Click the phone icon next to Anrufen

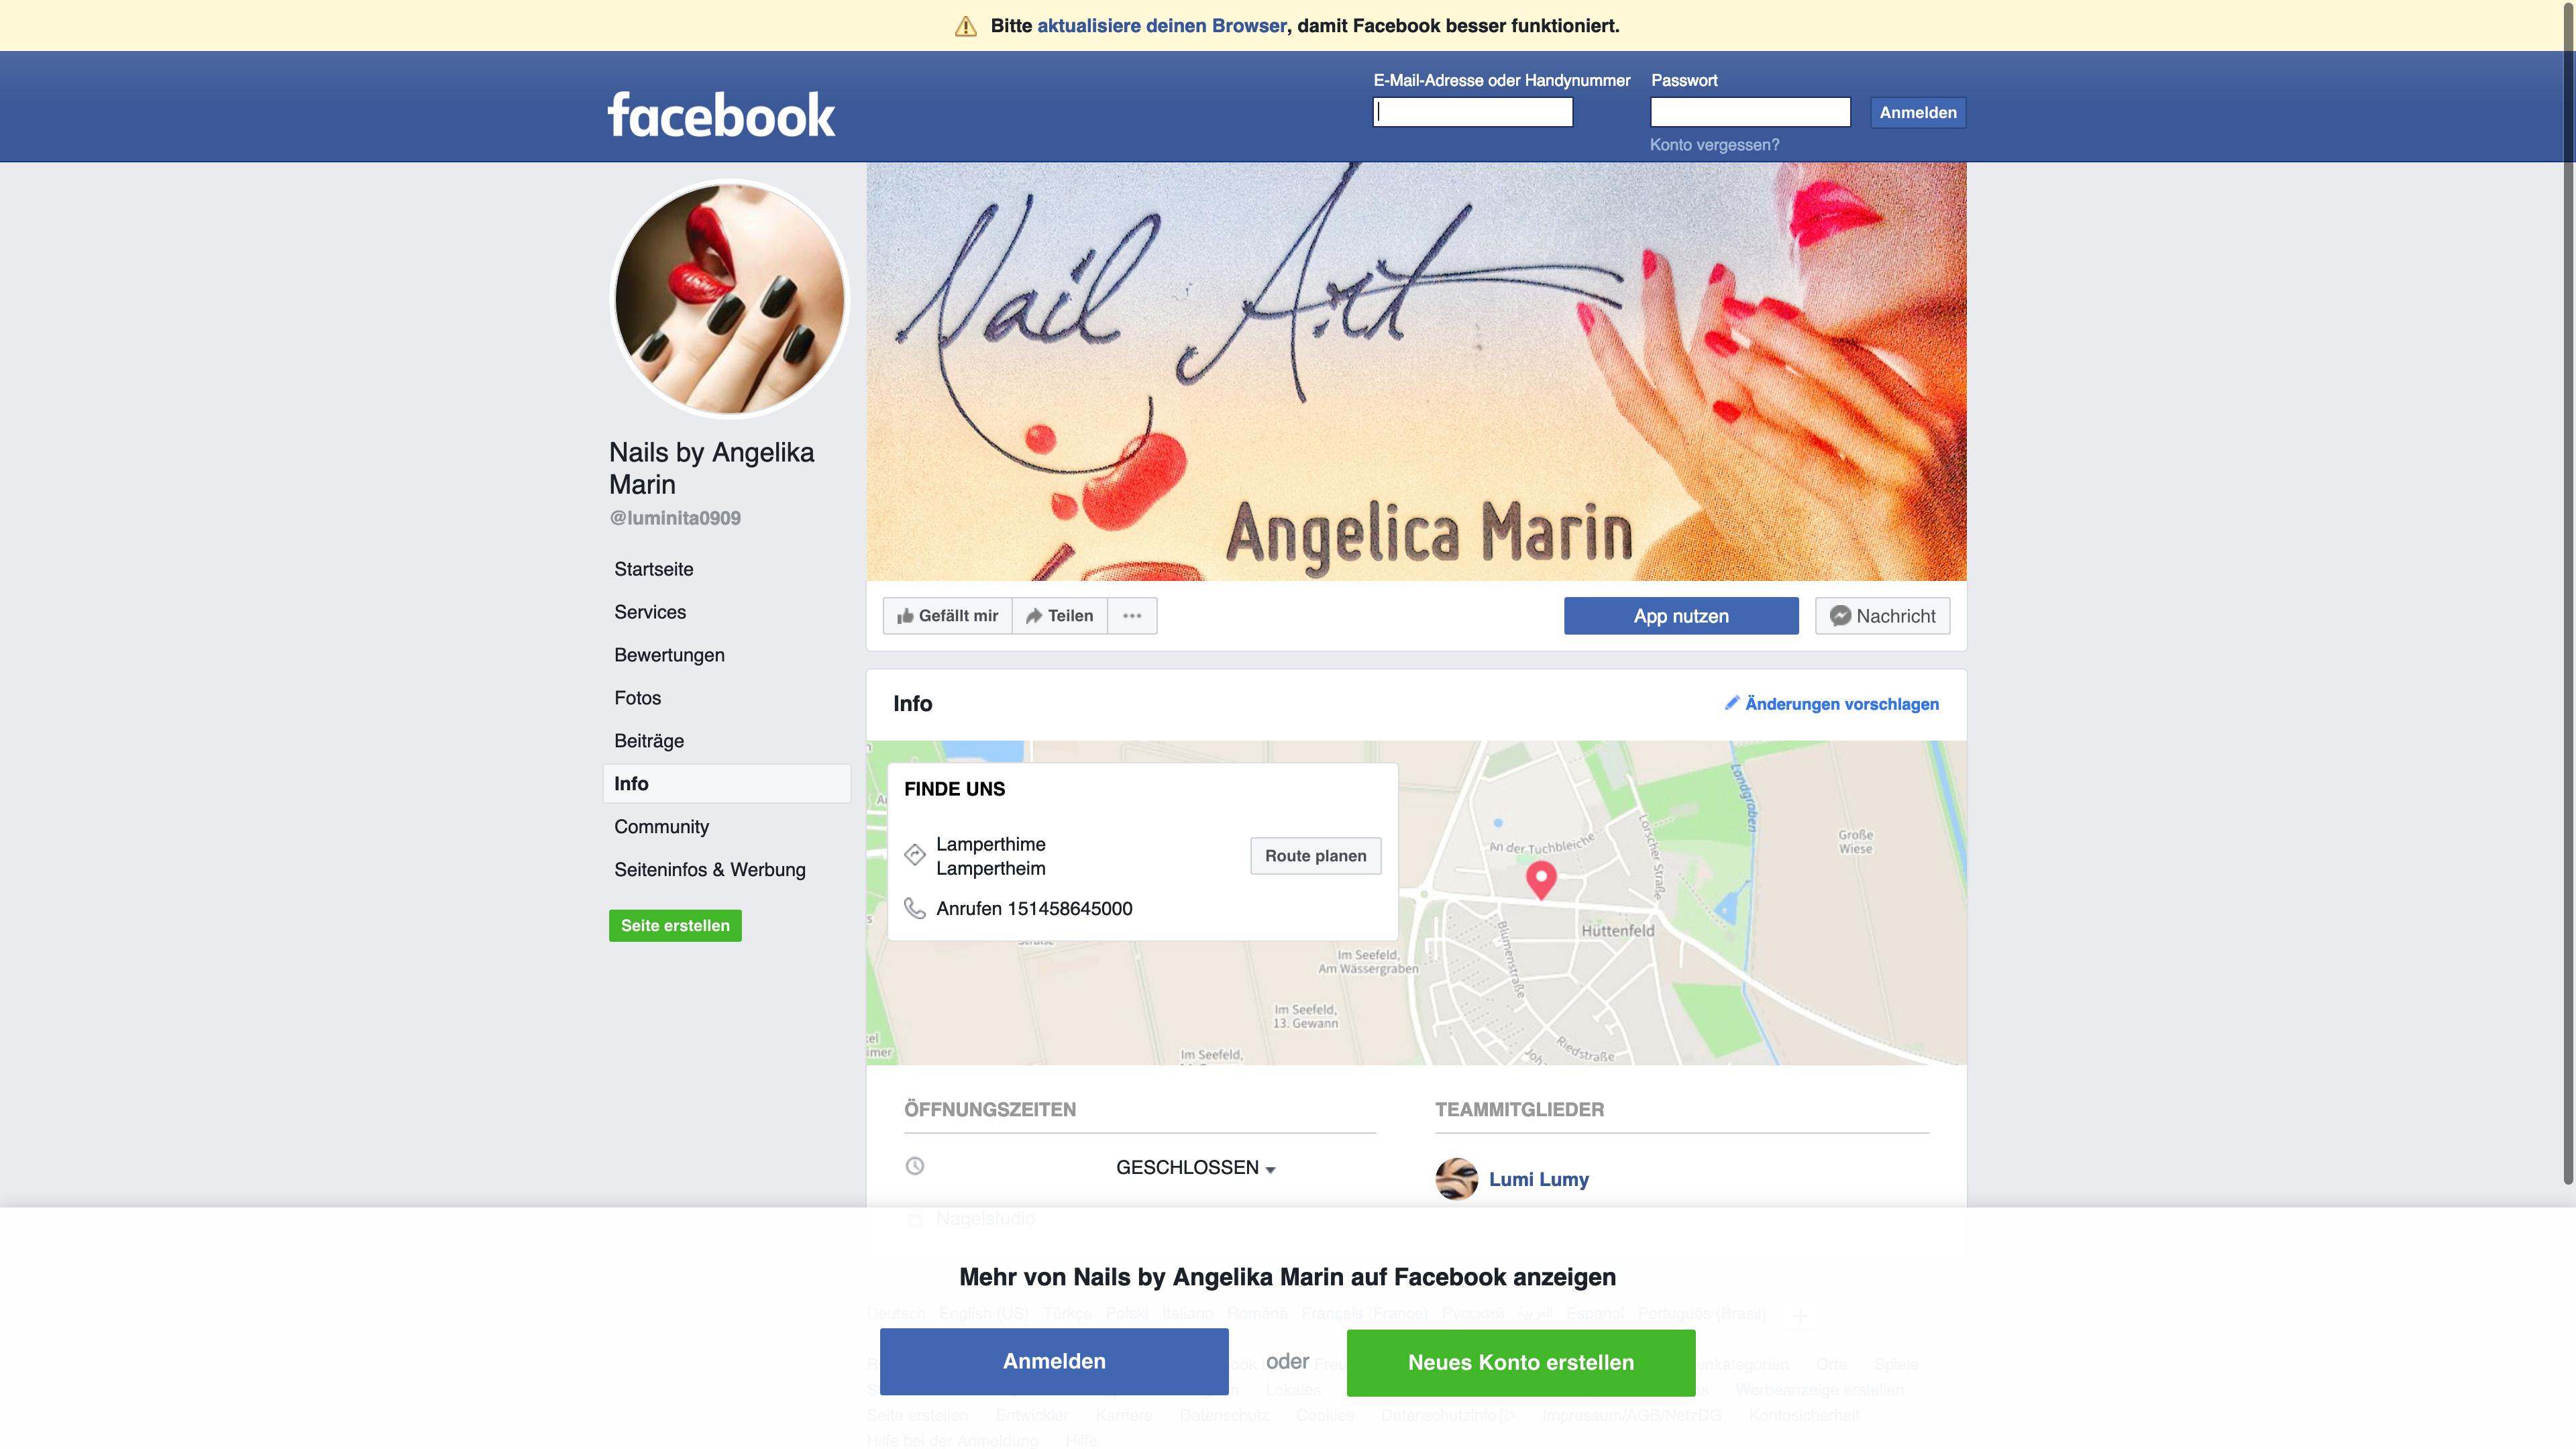915,908
